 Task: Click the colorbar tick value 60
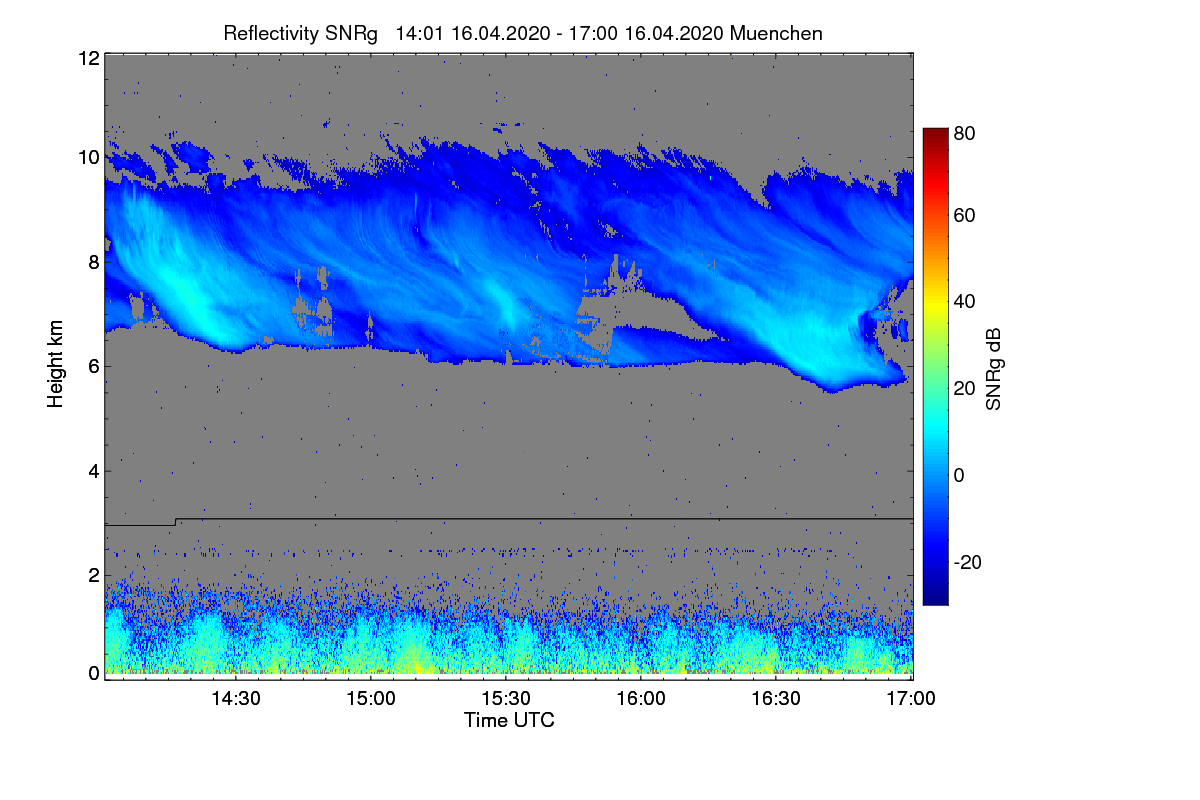[x=966, y=216]
